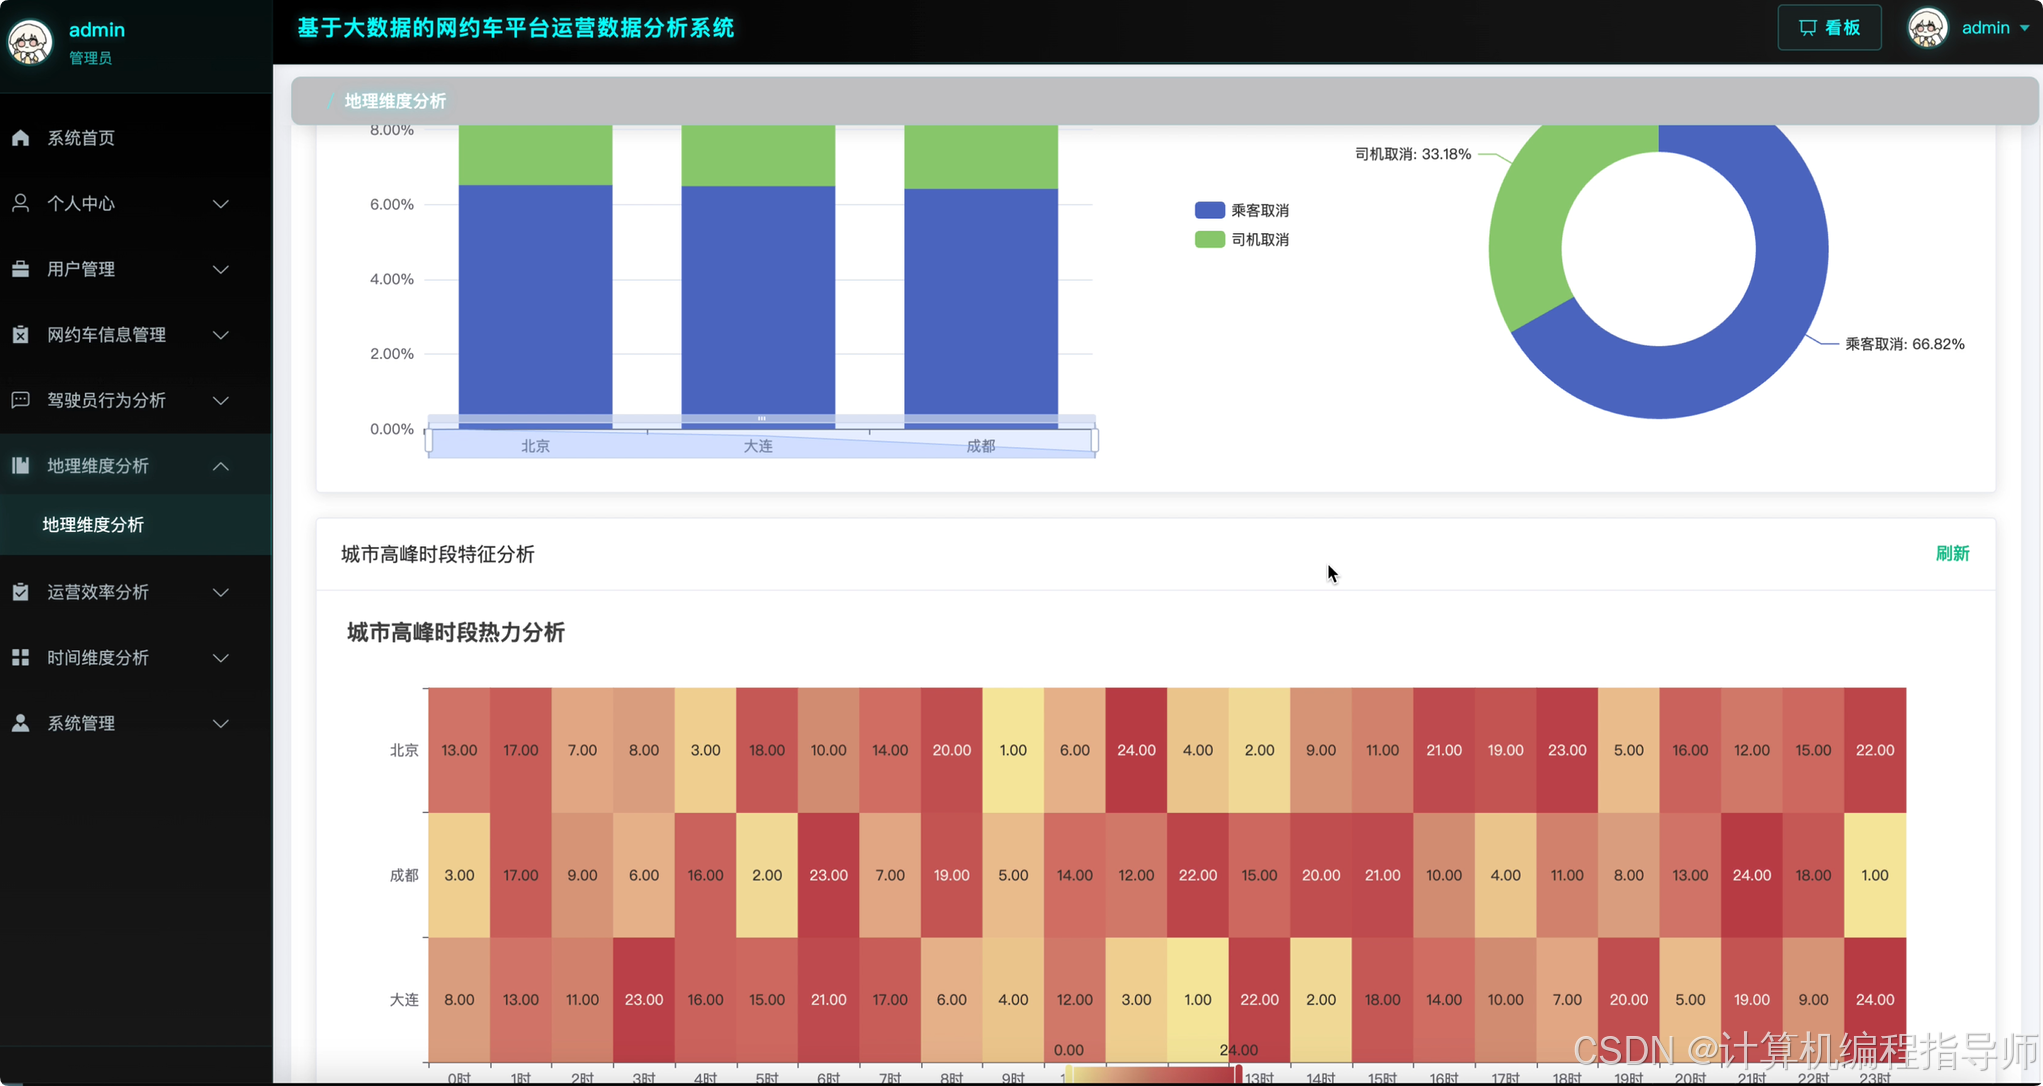Click the 刷新 link
Viewport: 2043px width, 1086px height.
pyautogui.click(x=1952, y=554)
